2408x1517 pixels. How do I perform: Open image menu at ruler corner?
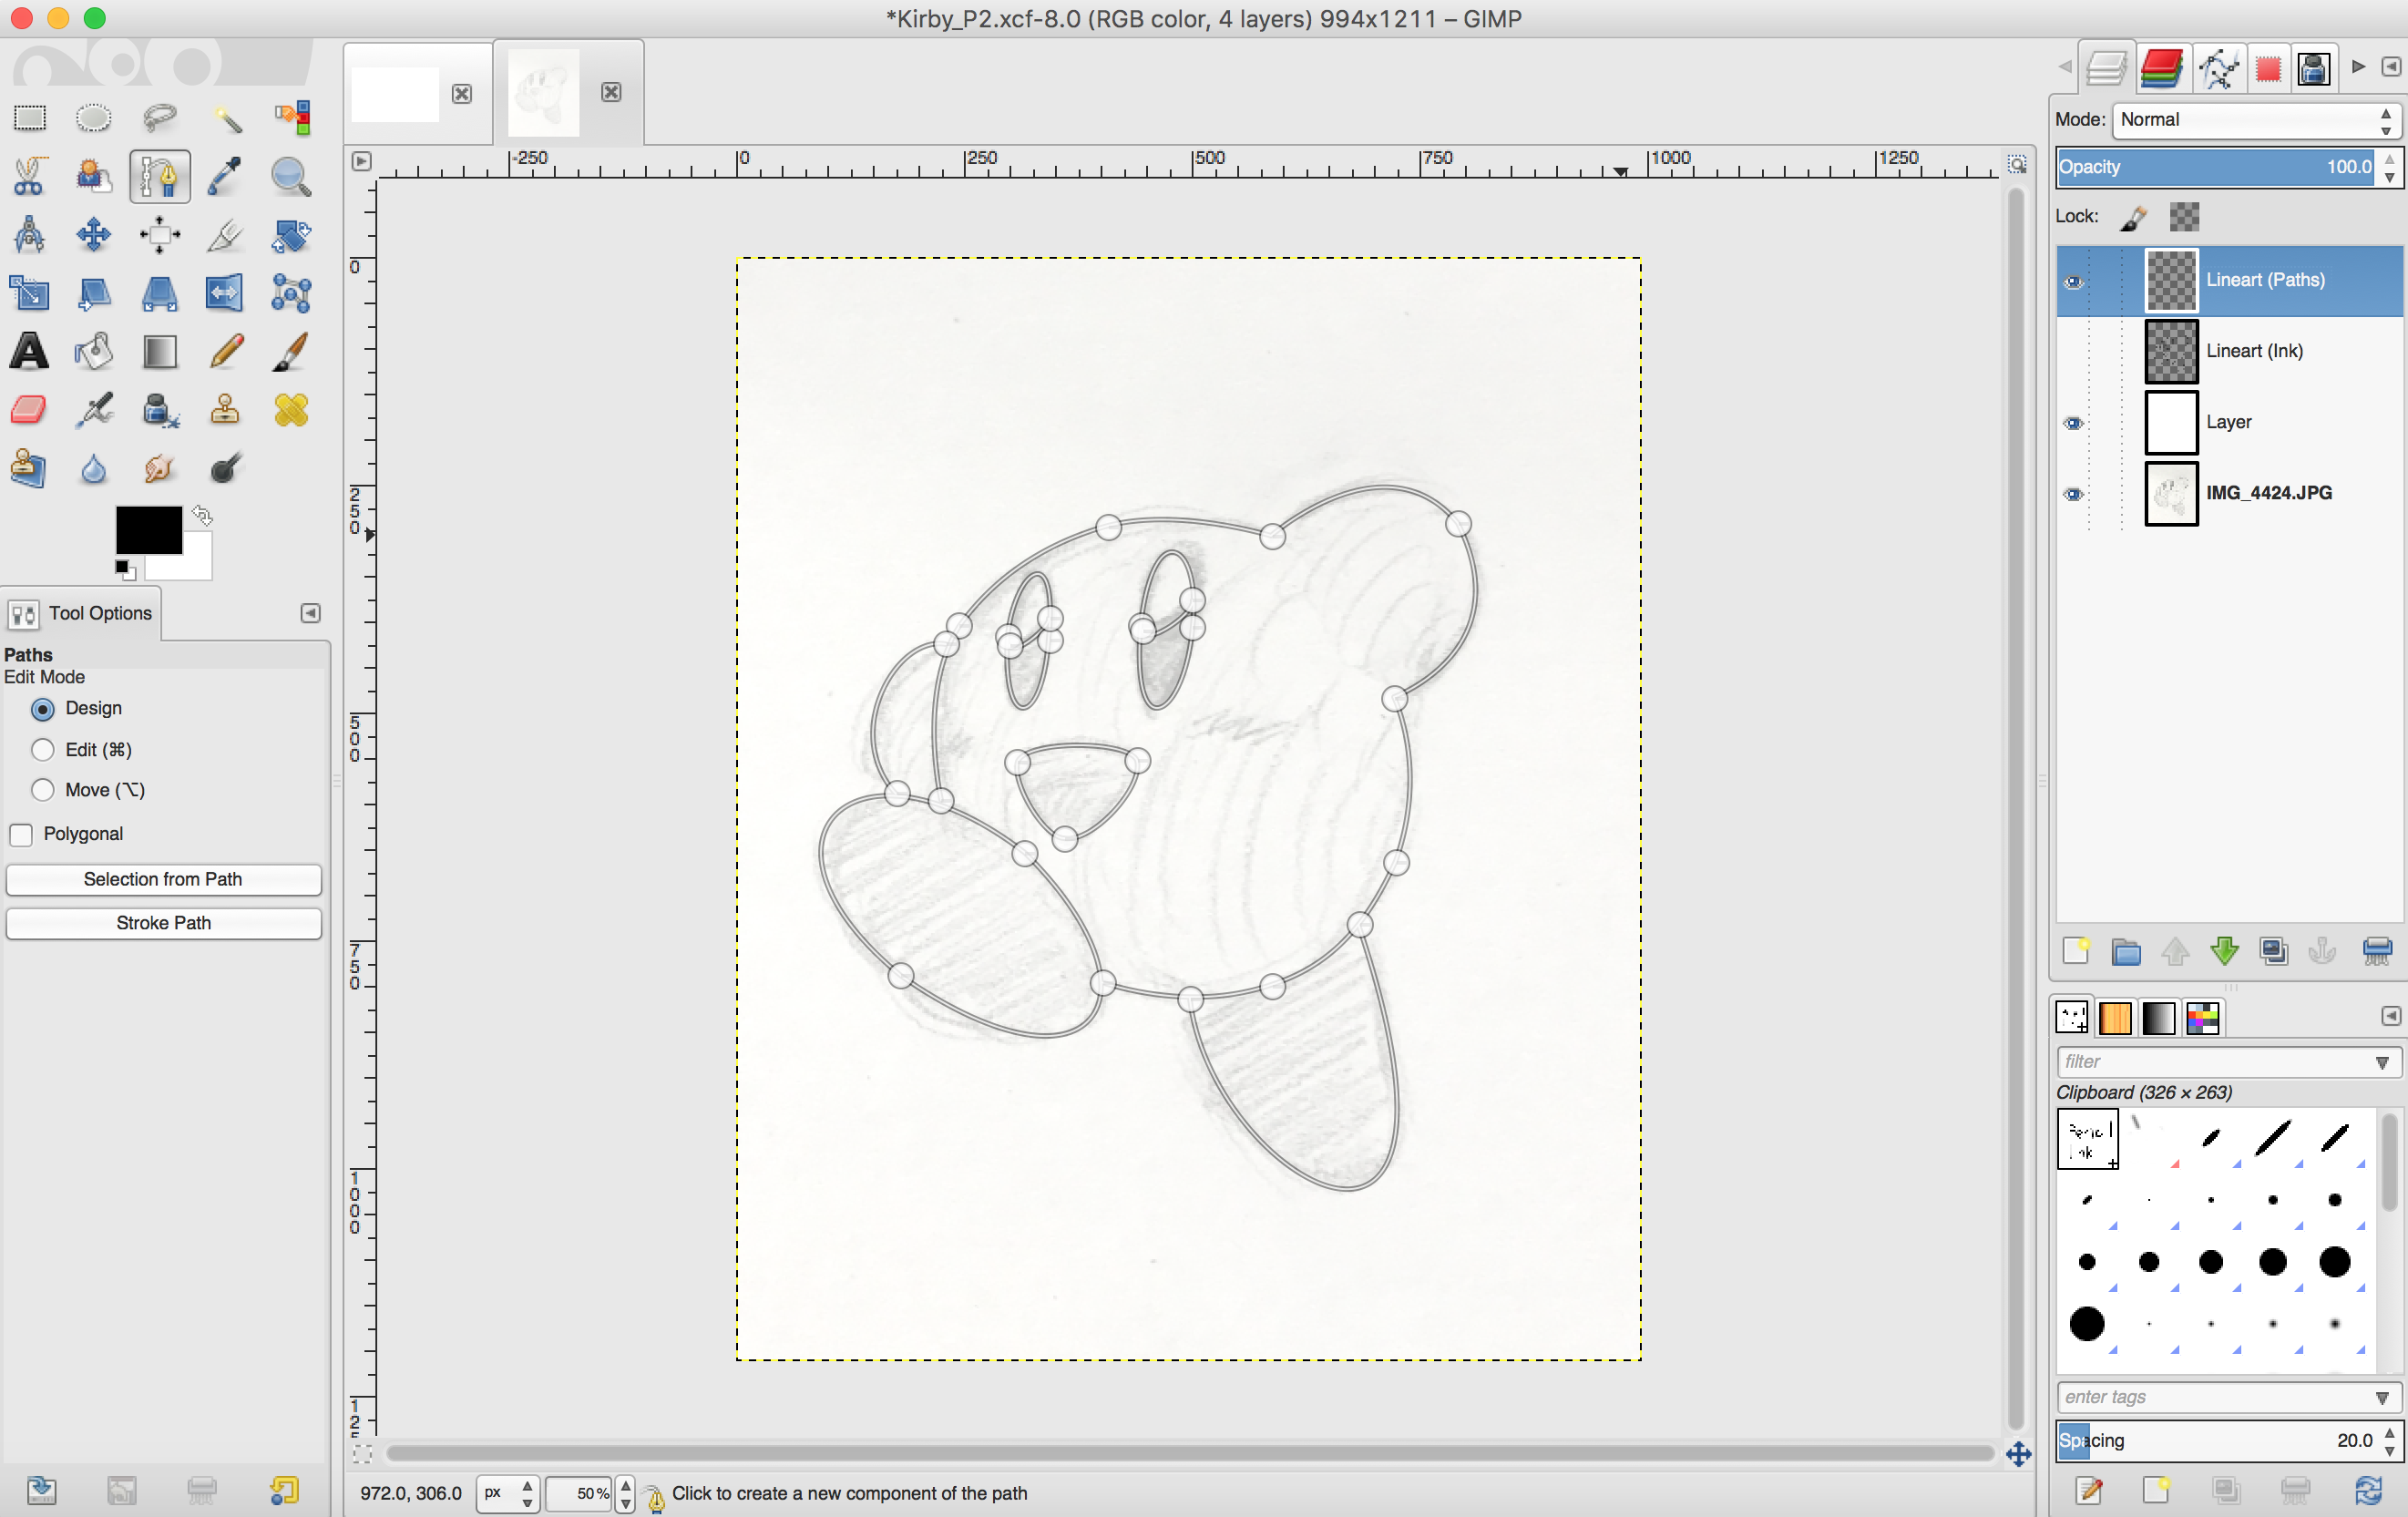[362, 161]
